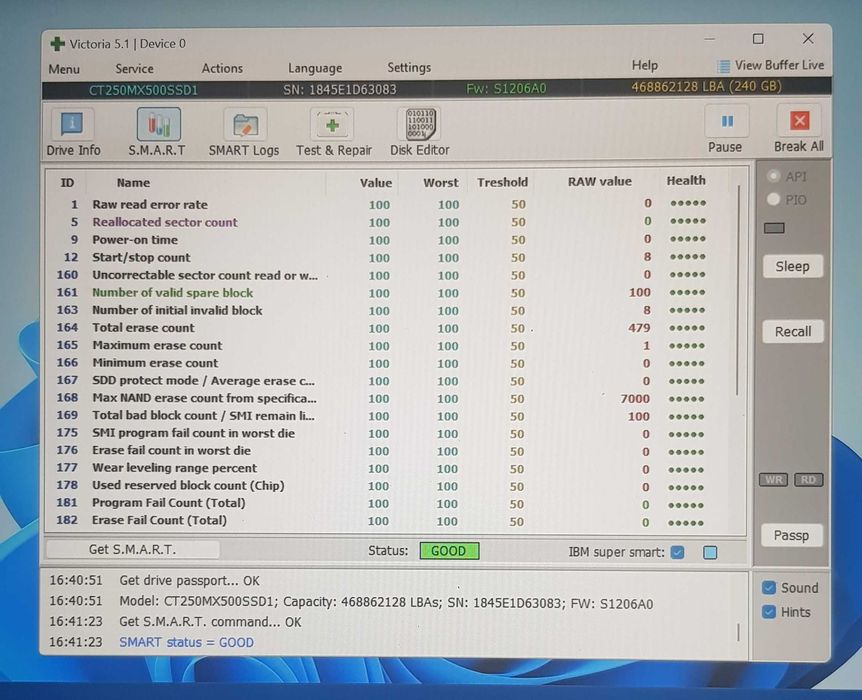Open the Help menu

644,65
